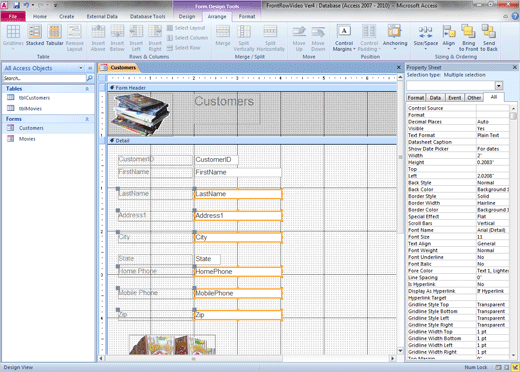Open the Control Padding dropdown
The width and height of the screenshot is (520, 372).
click(x=369, y=38)
